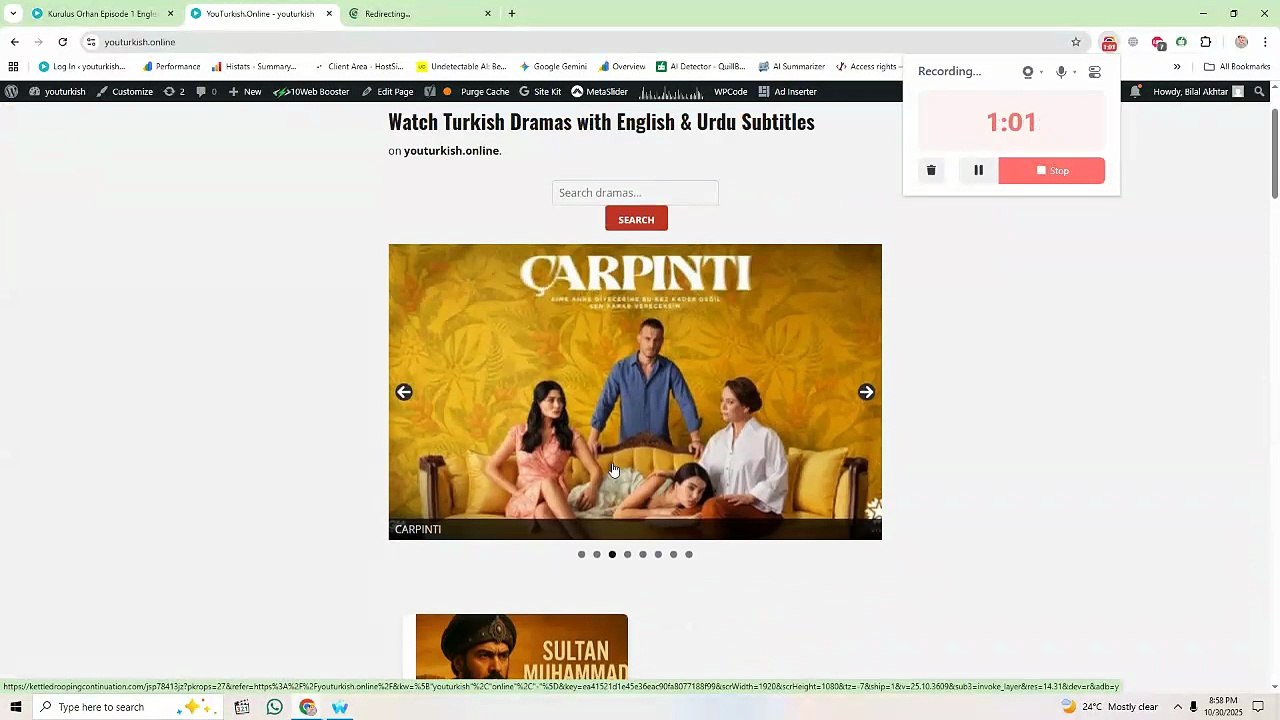Open the MetaSlider admin bar item
Screen dimensions: 1280x720
tap(600, 91)
